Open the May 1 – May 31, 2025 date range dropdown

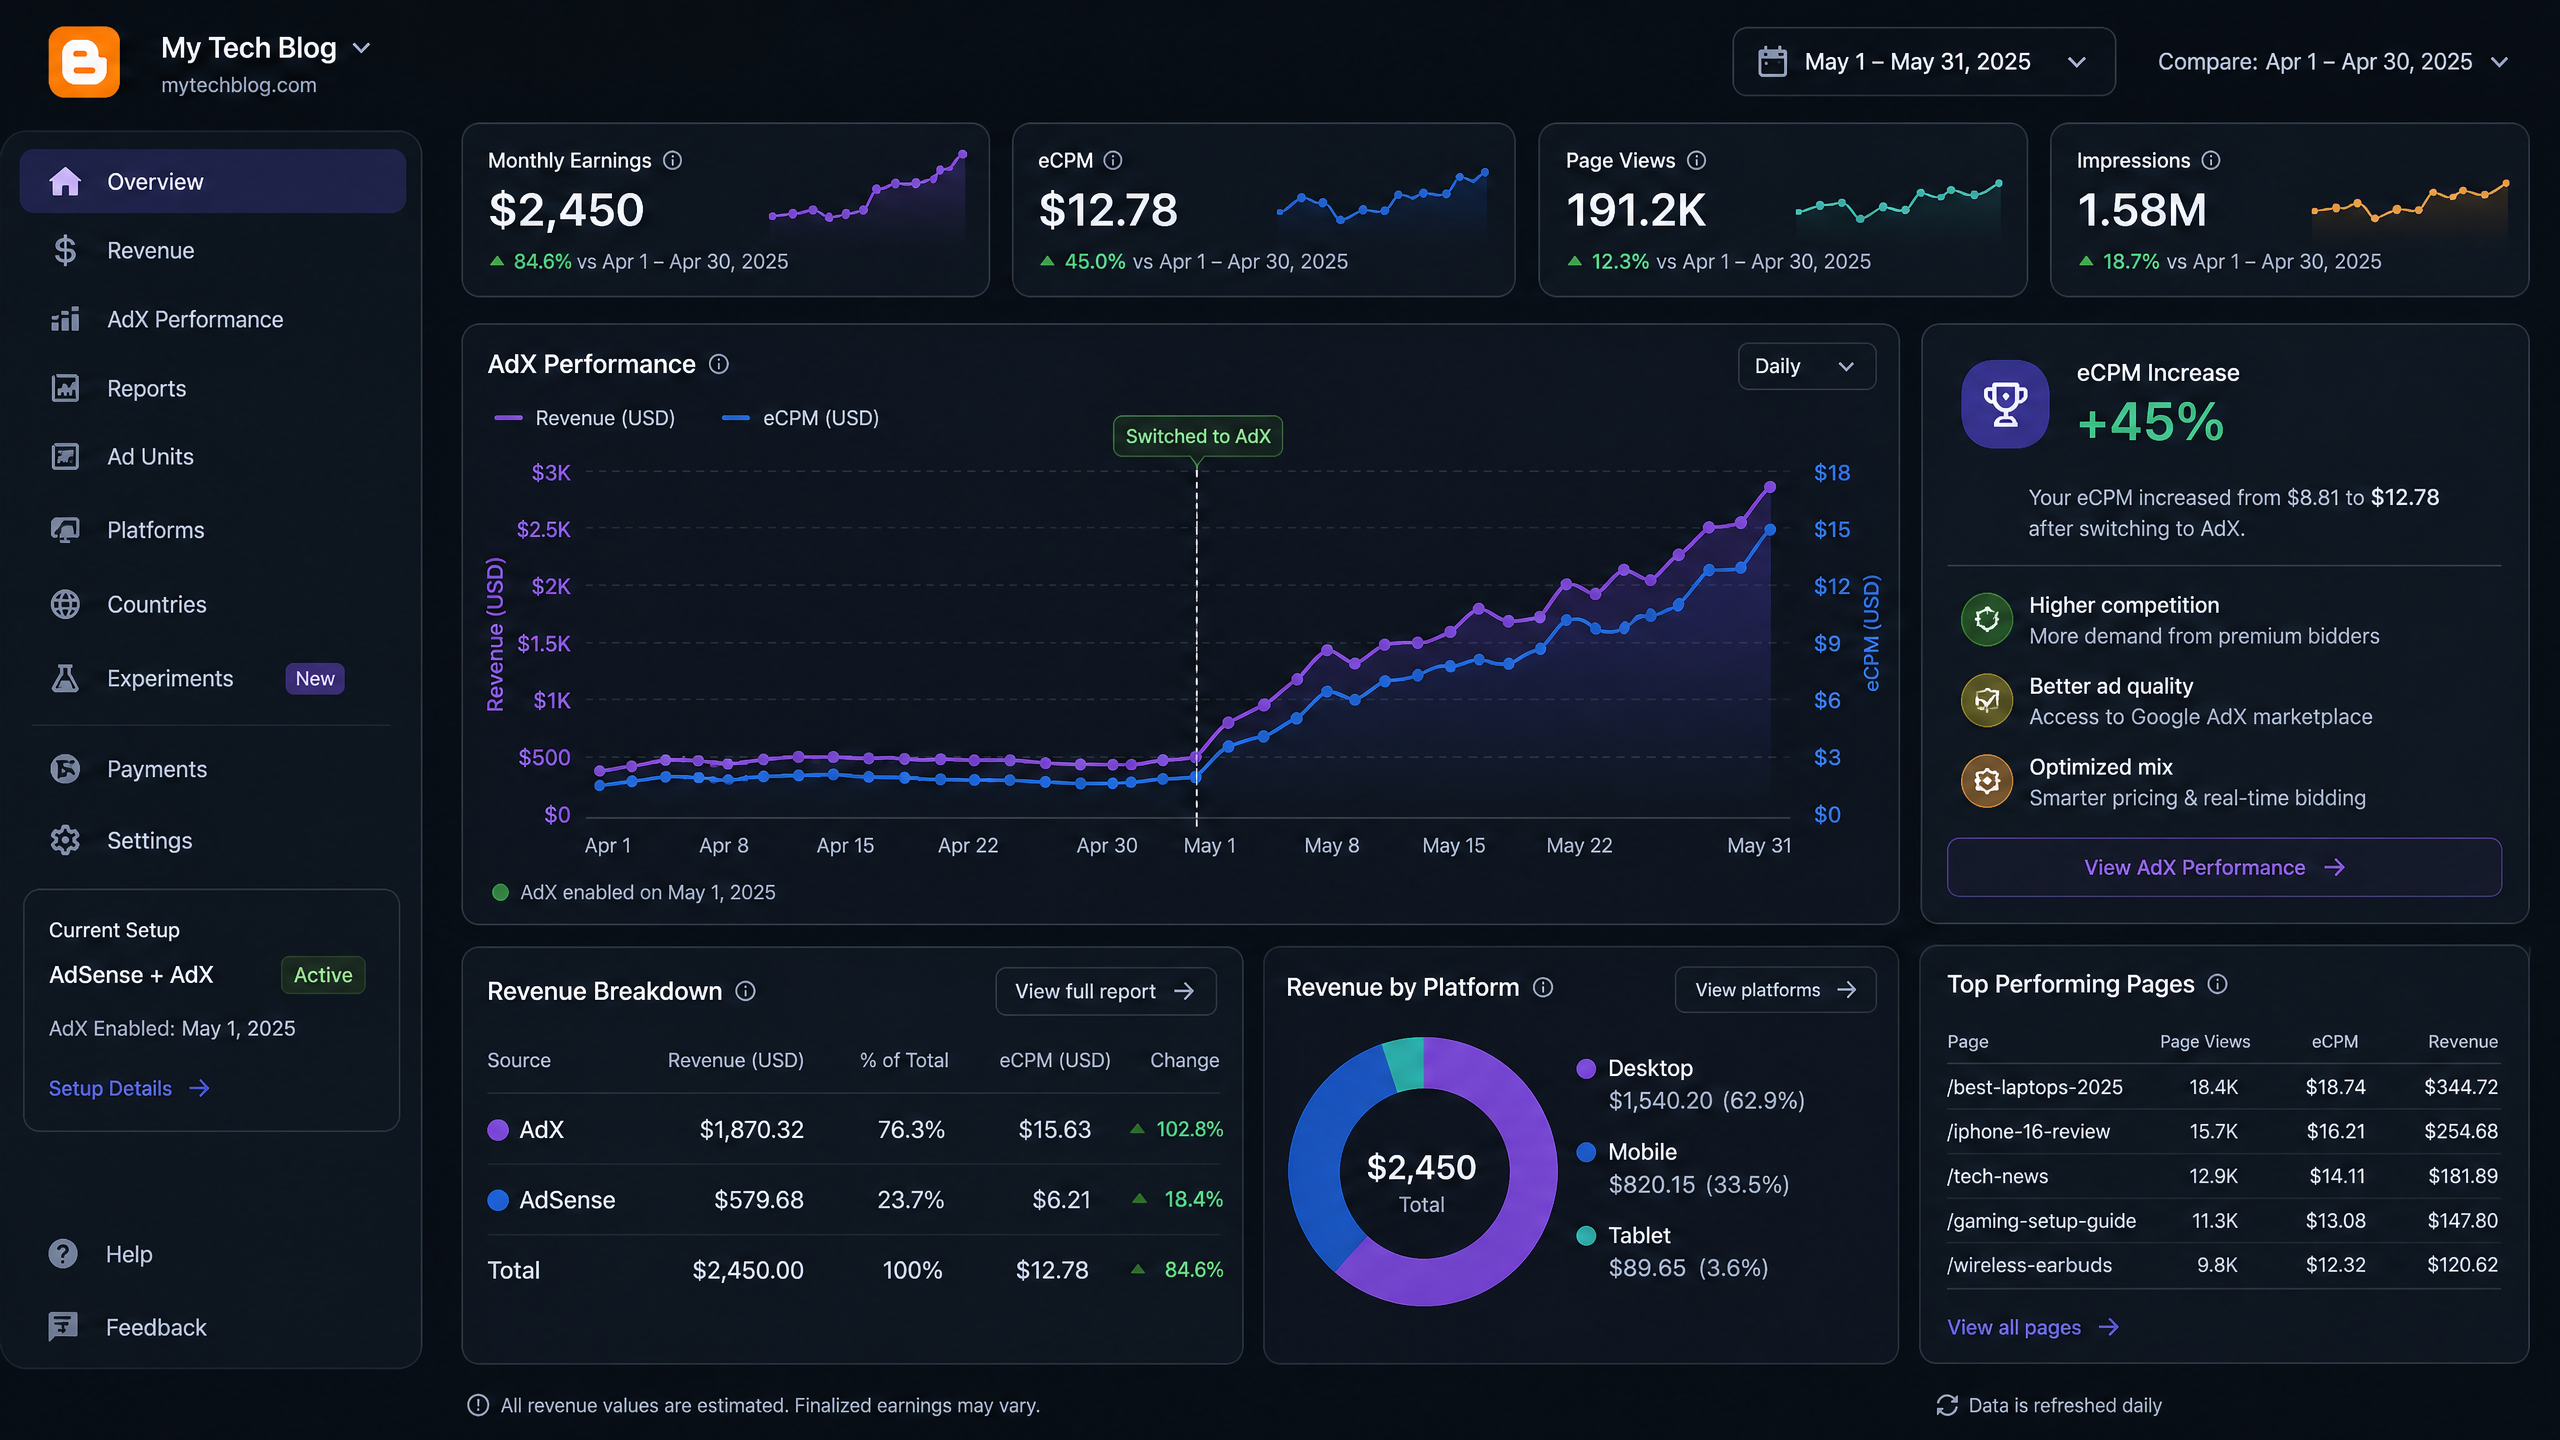[1923, 62]
